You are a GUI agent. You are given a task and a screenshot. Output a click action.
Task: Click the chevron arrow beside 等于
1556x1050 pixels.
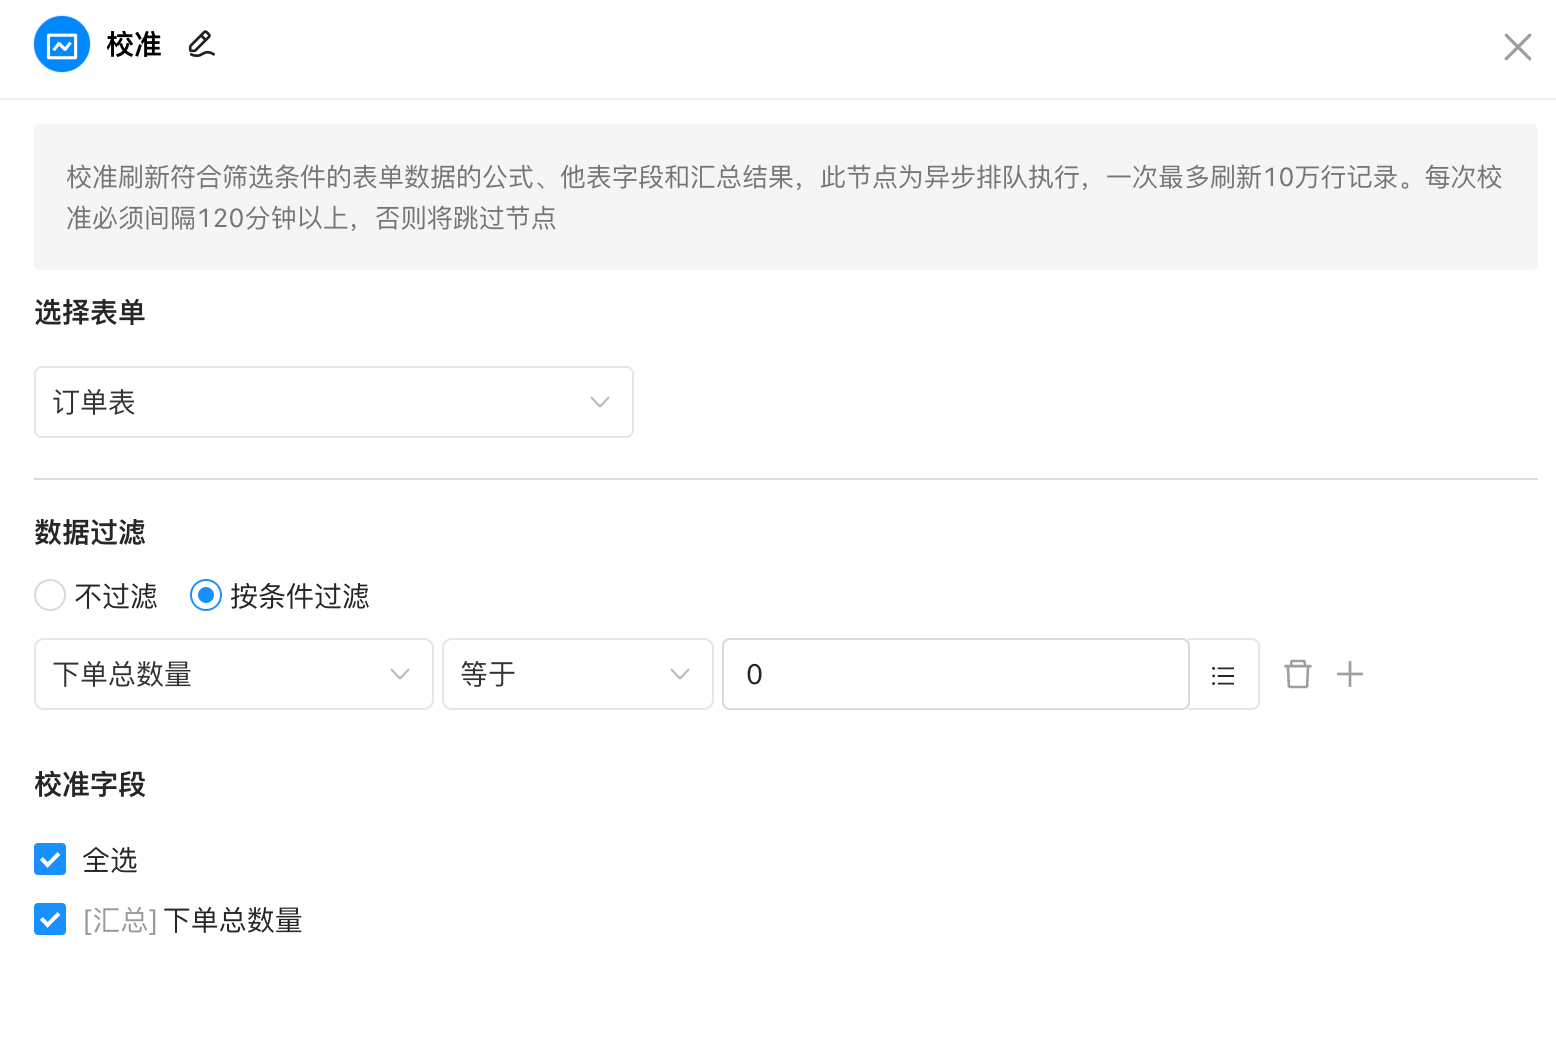pos(680,674)
